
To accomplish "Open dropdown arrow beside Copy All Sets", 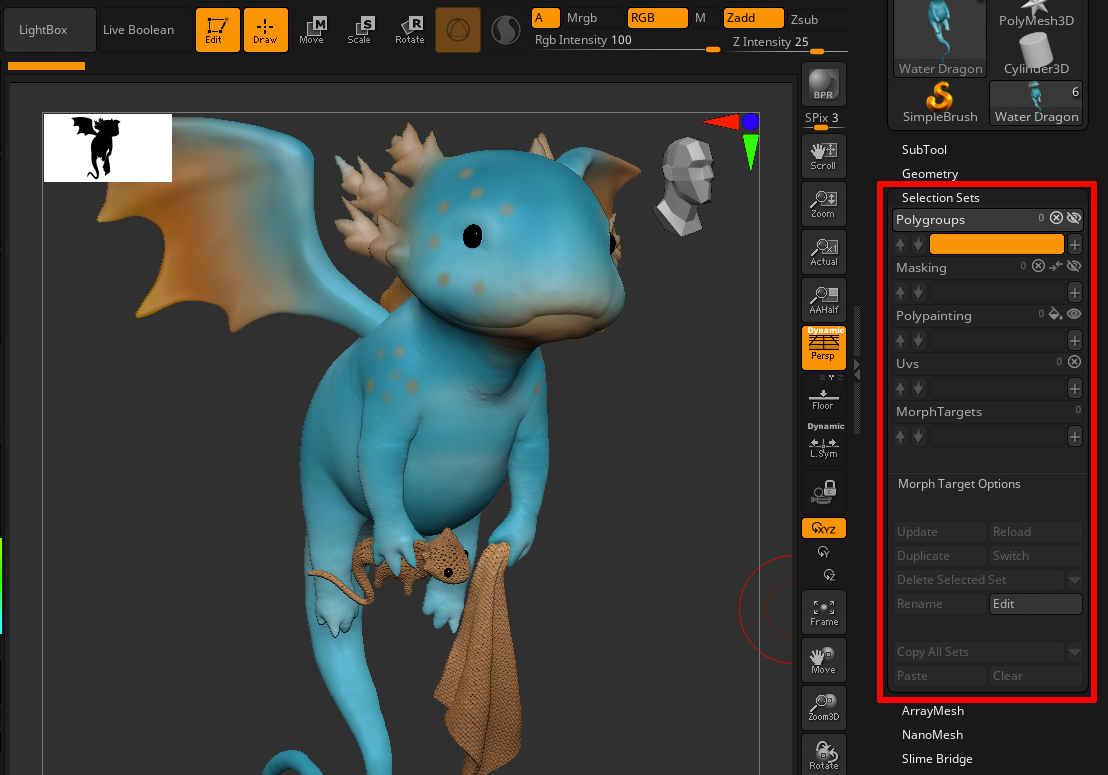I will [x=1074, y=652].
